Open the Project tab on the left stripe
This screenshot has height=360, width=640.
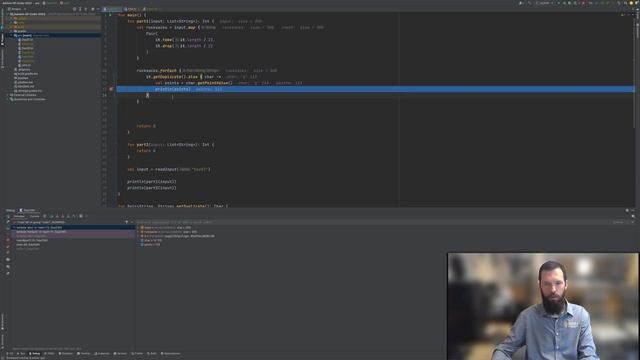[x=2, y=40]
